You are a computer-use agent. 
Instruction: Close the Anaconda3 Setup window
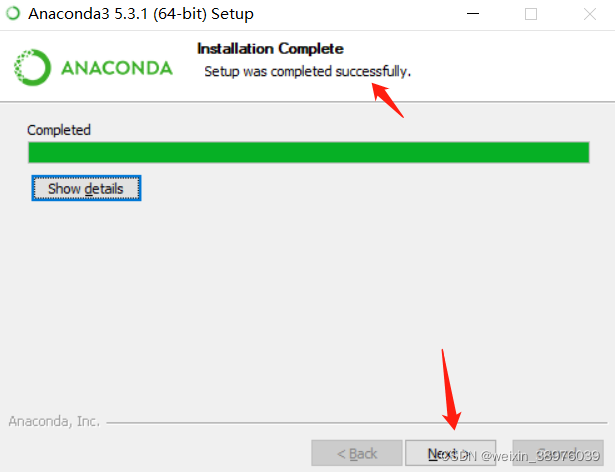[590, 14]
